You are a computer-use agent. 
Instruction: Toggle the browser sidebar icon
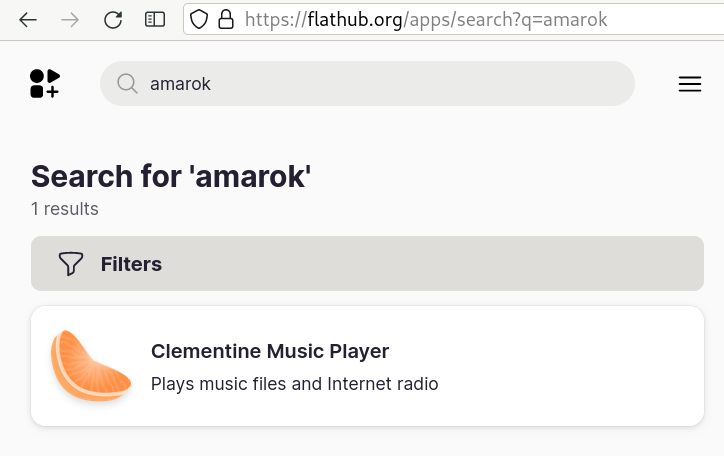click(155, 20)
